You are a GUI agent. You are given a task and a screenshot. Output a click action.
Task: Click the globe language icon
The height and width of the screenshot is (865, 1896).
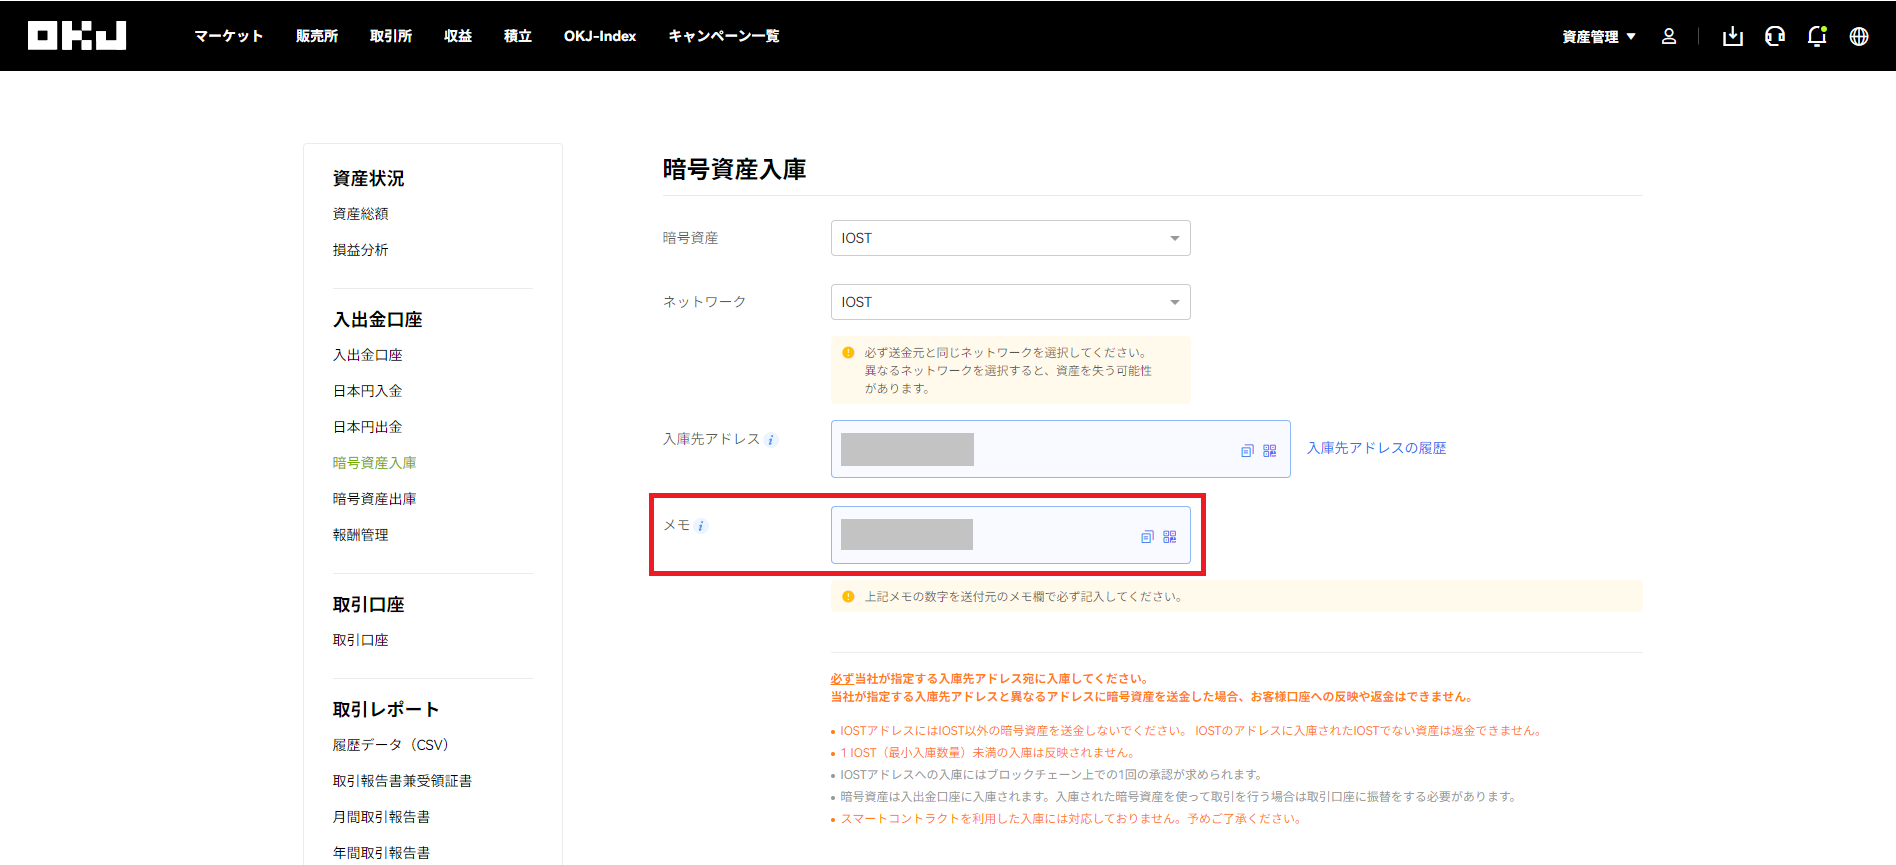1859,36
